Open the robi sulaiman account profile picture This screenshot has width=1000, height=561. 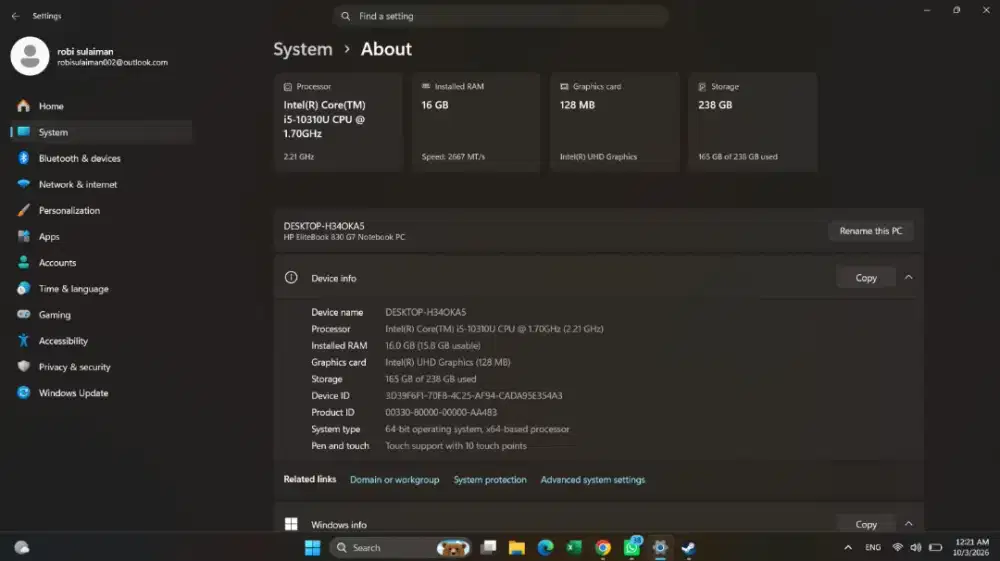[30, 56]
